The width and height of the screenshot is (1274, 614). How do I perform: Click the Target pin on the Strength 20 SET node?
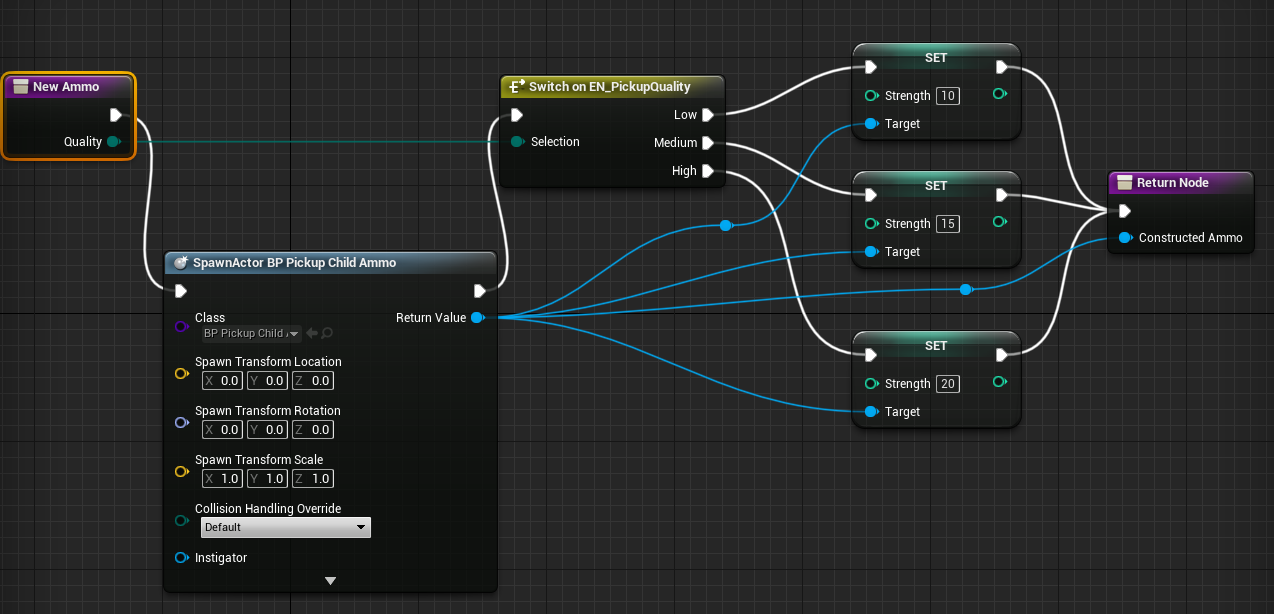coord(870,412)
